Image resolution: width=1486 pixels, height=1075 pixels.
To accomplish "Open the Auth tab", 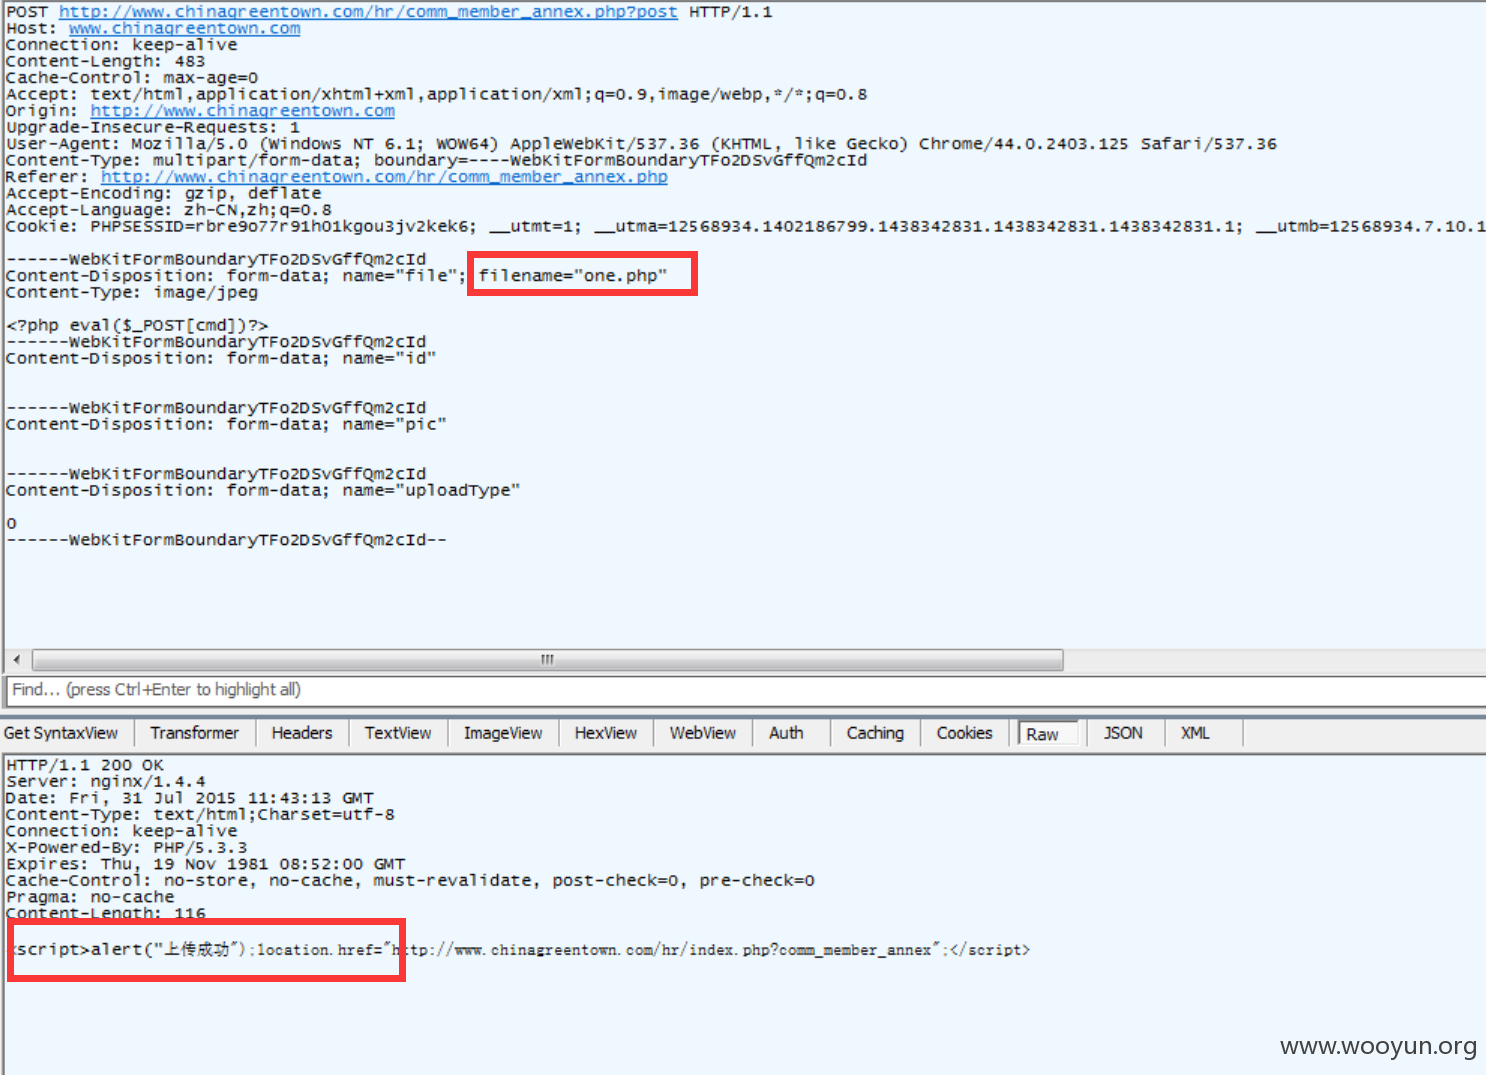I will coord(786,733).
